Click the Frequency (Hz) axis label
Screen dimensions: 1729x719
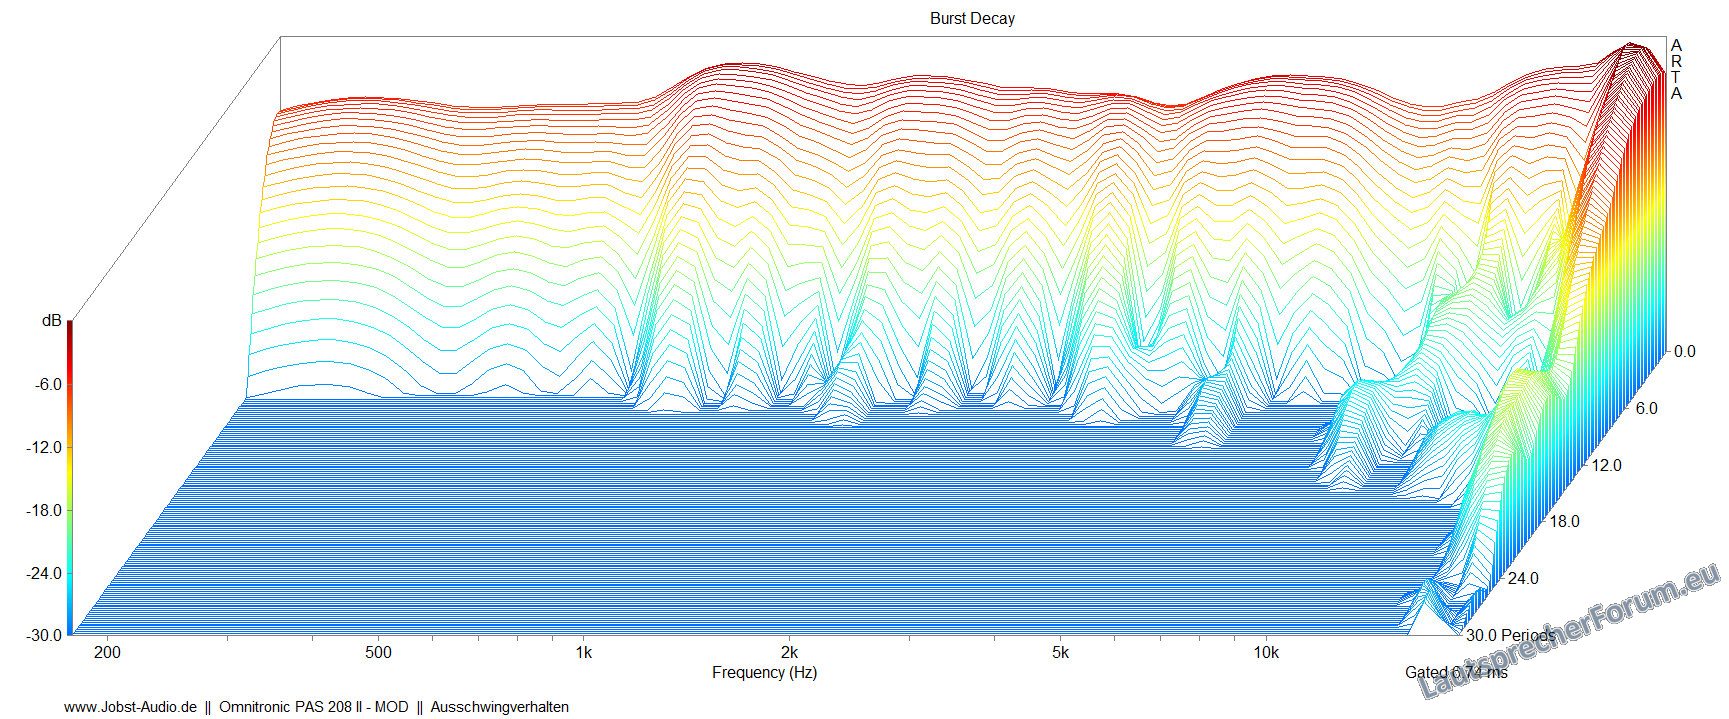point(764,673)
